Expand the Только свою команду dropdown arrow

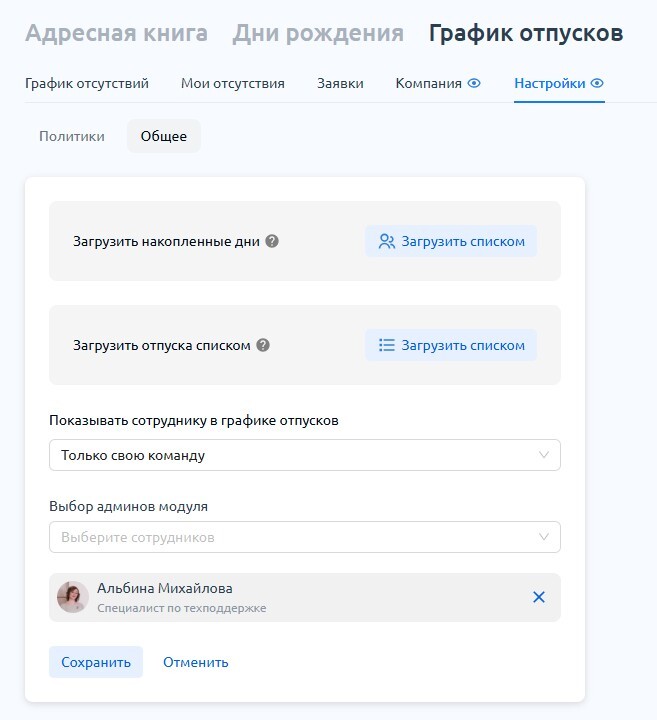click(x=544, y=455)
